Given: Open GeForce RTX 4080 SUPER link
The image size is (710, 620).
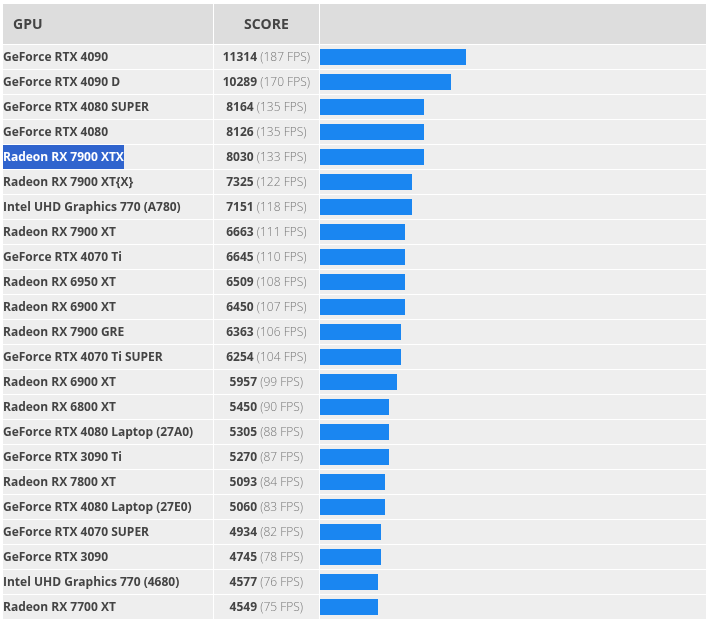Looking at the screenshot, I should 76,107.
